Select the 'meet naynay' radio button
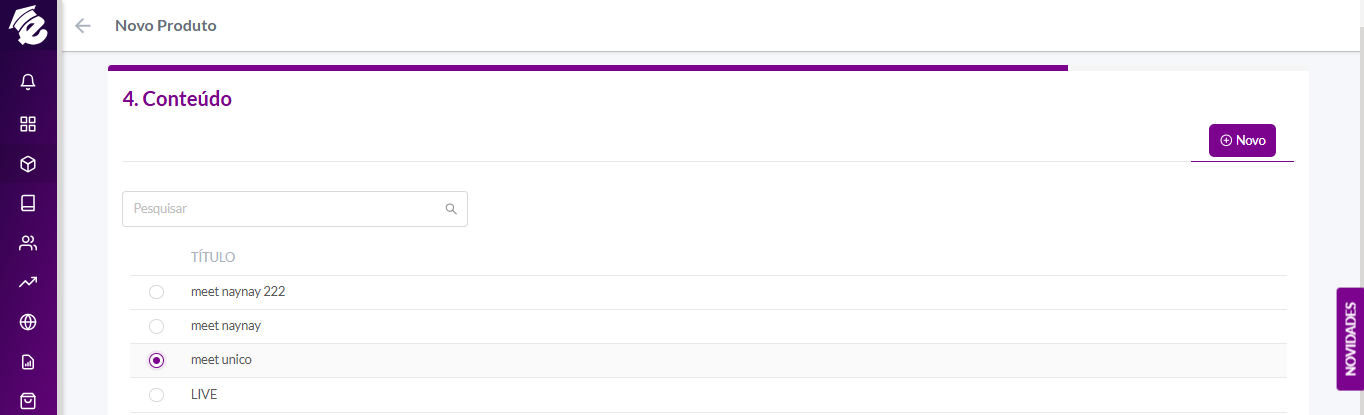This screenshot has height=415, width=1364. click(156, 326)
